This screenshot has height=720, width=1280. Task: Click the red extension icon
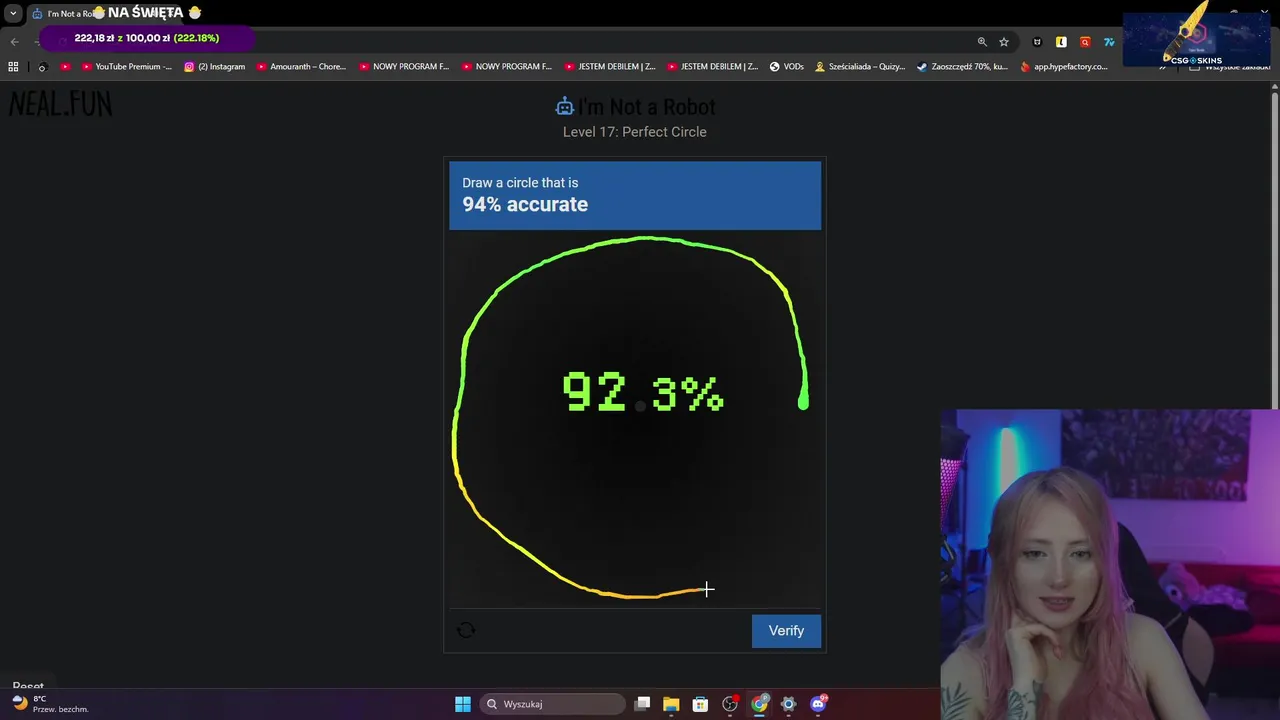(x=1085, y=42)
